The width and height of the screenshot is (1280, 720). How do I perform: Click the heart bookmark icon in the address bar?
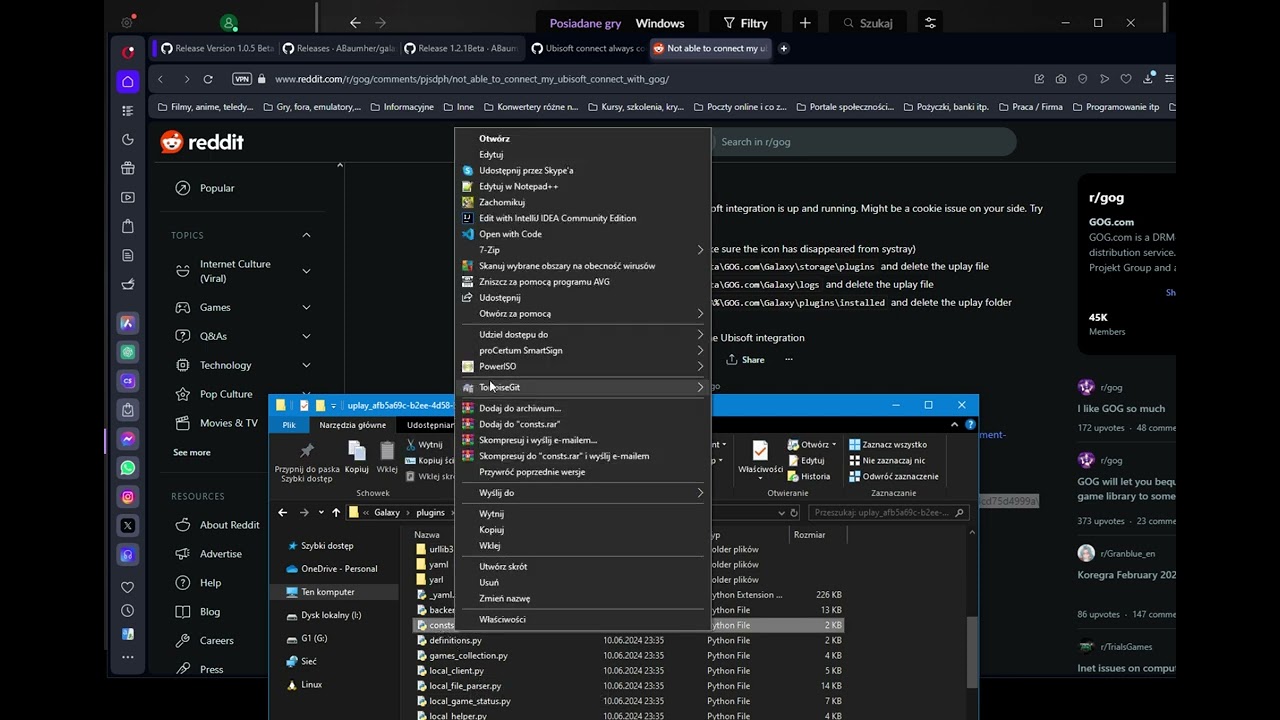pyautogui.click(x=1126, y=79)
